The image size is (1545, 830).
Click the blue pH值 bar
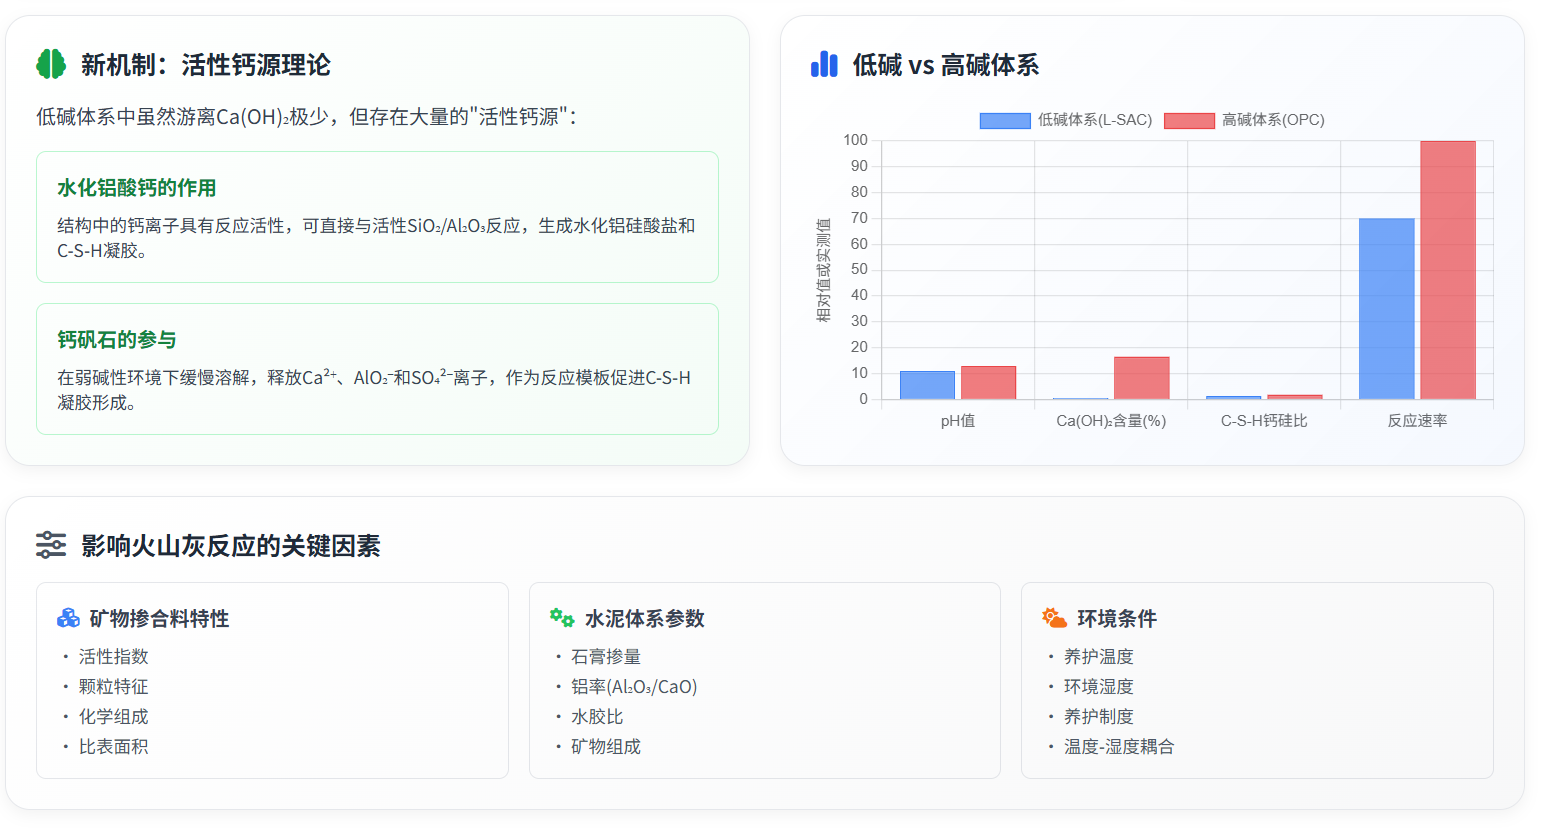(927, 385)
